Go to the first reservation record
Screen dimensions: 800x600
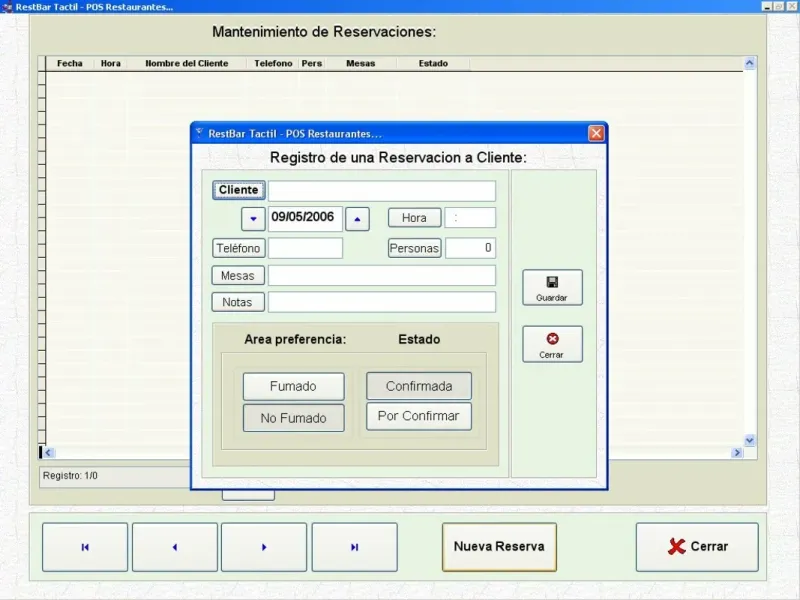tap(85, 547)
